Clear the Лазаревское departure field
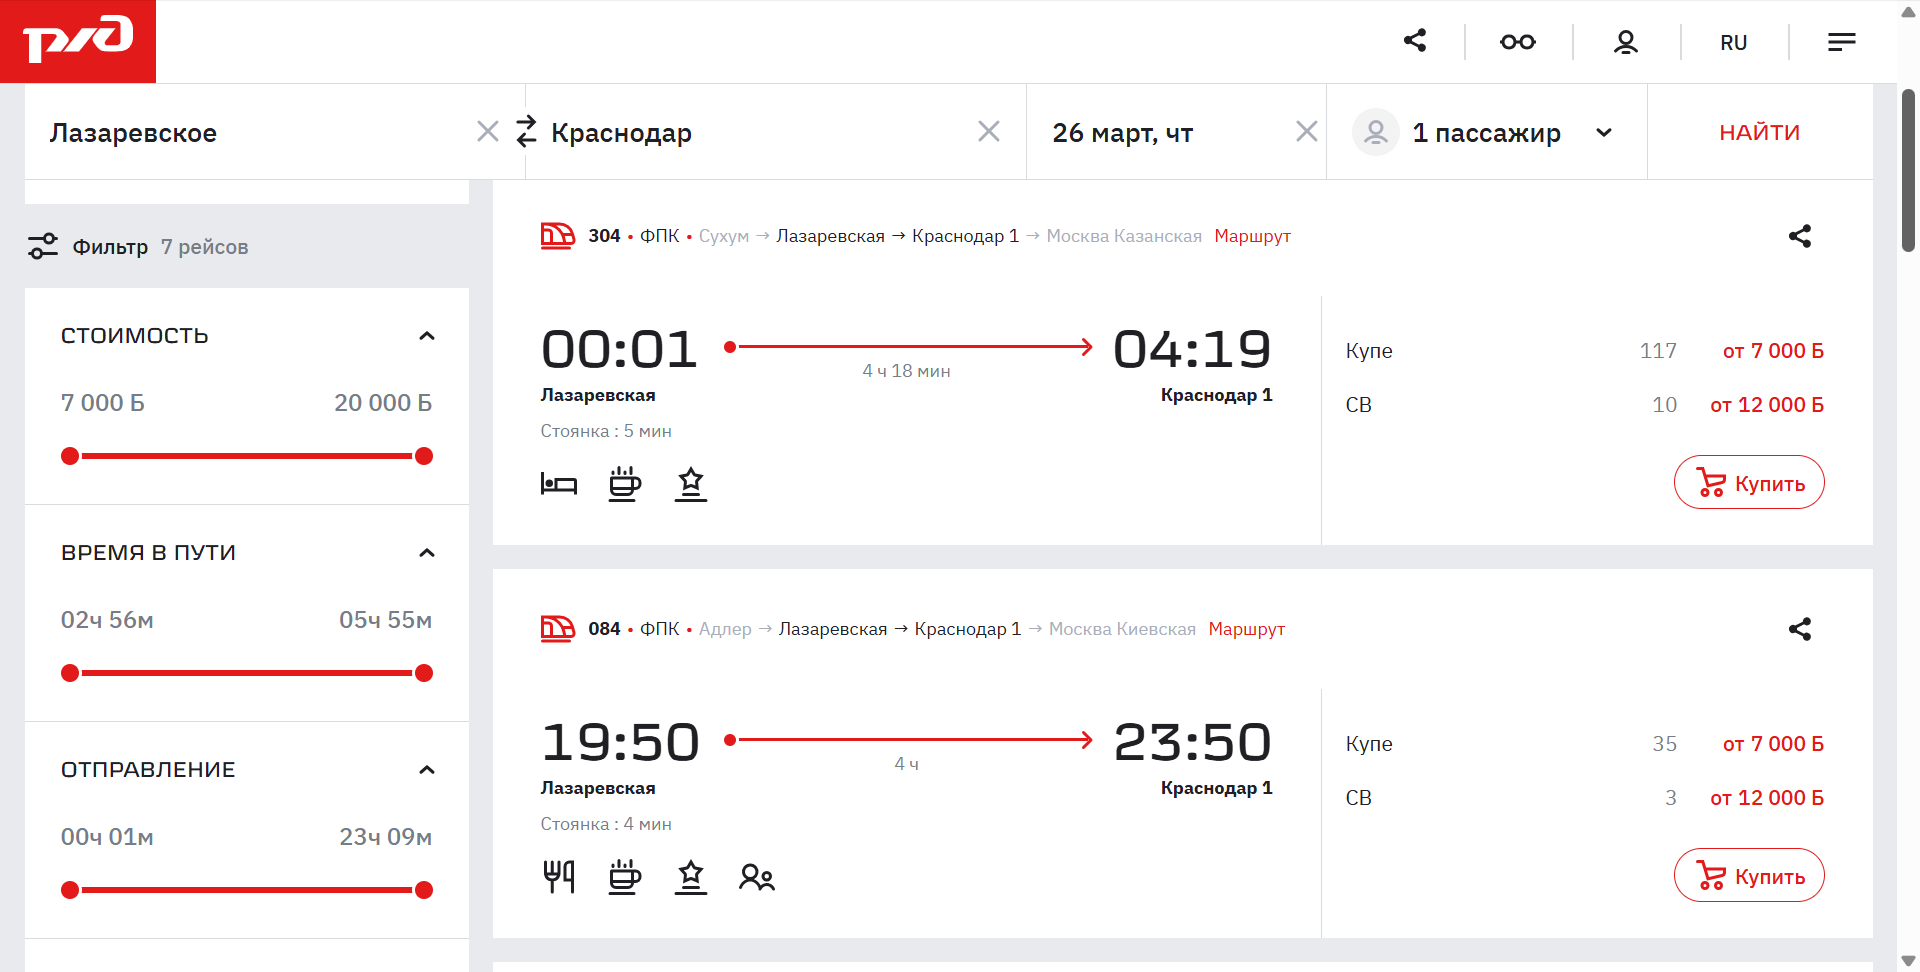 click(488, 132)
